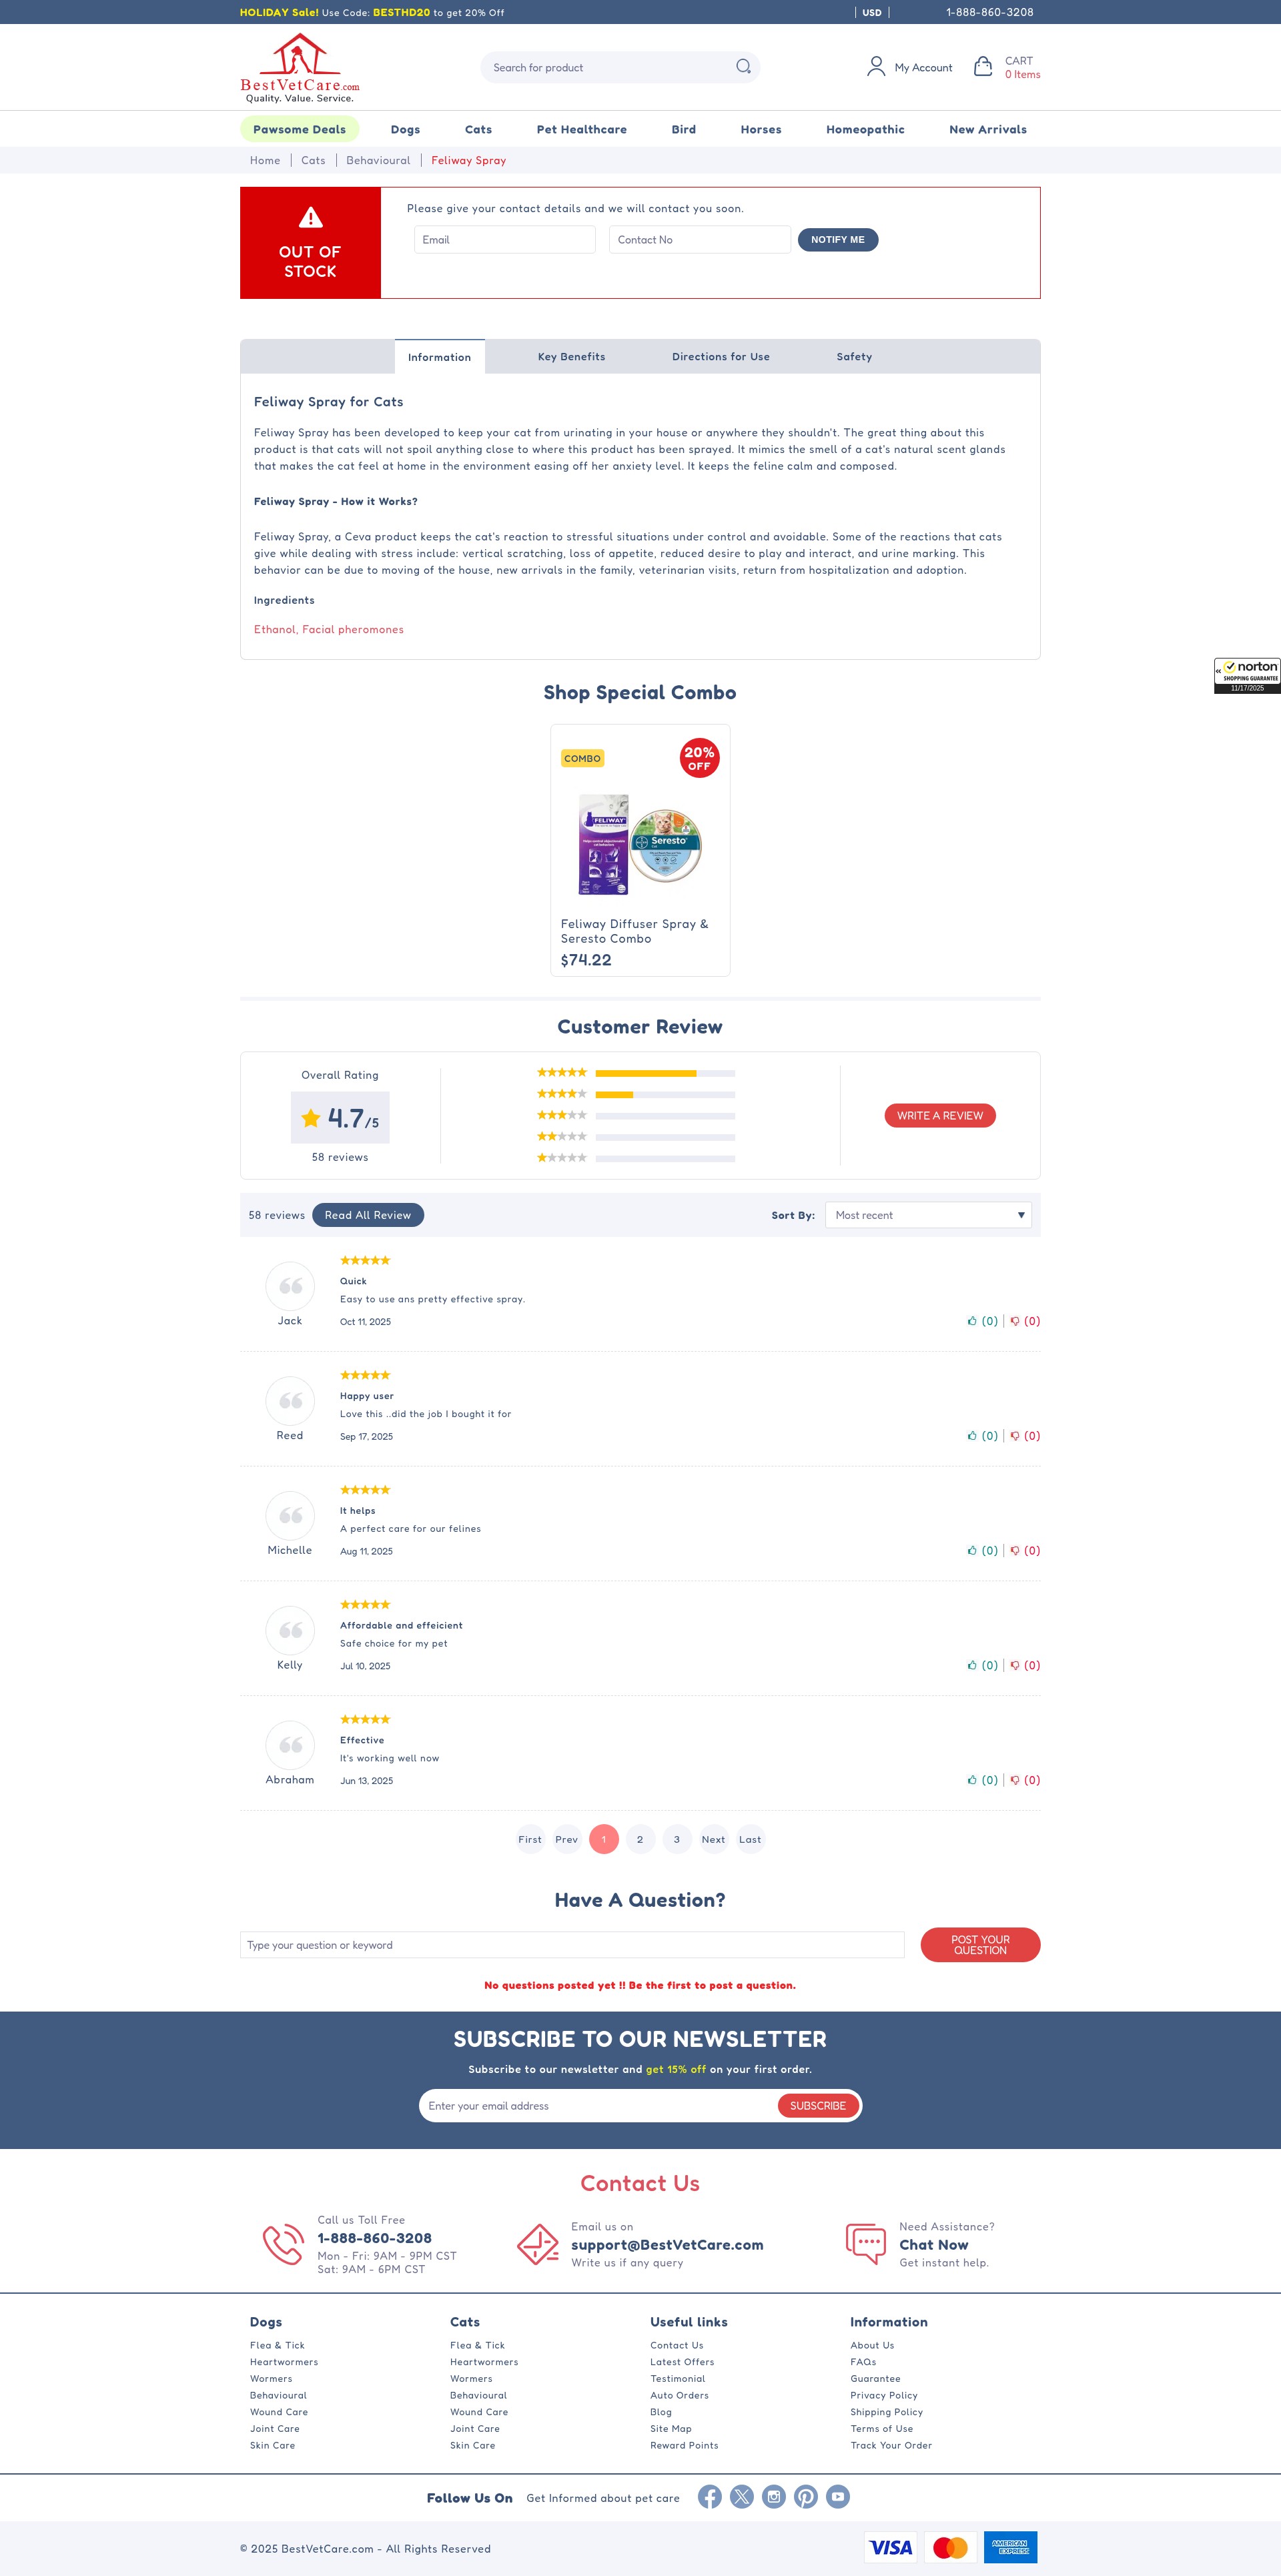Open the Horses menu
Screen dimensions: 1281x2576
[x=761, y=129]
